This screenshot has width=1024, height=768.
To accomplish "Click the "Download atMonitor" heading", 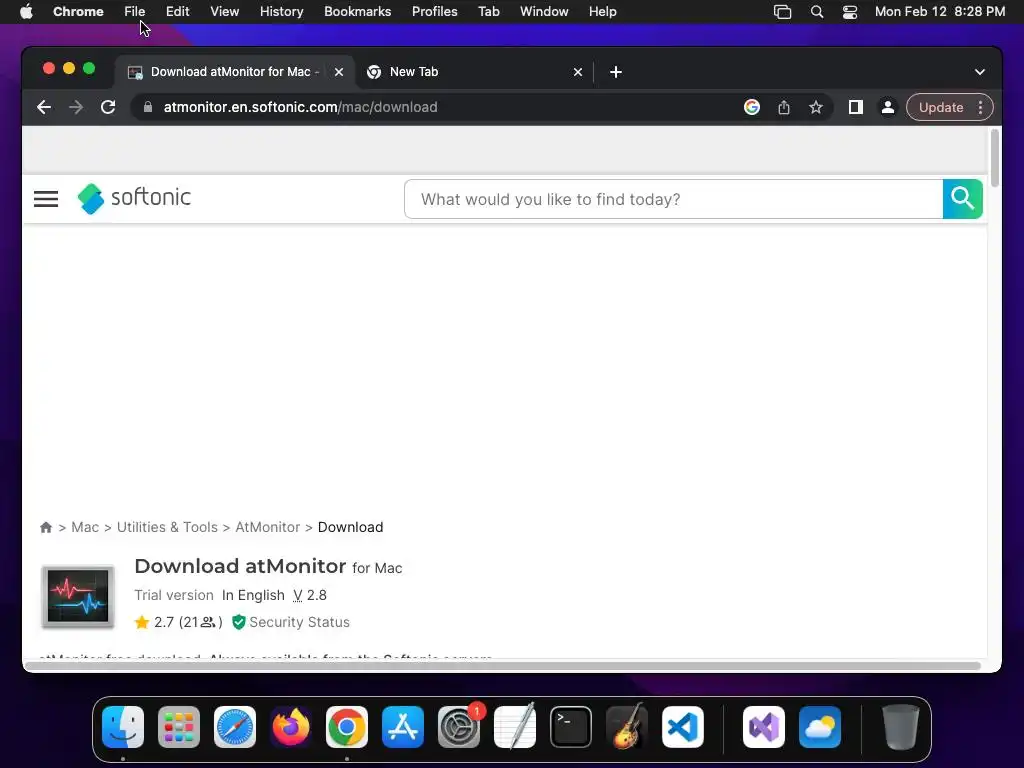I will tap(240, 566).
